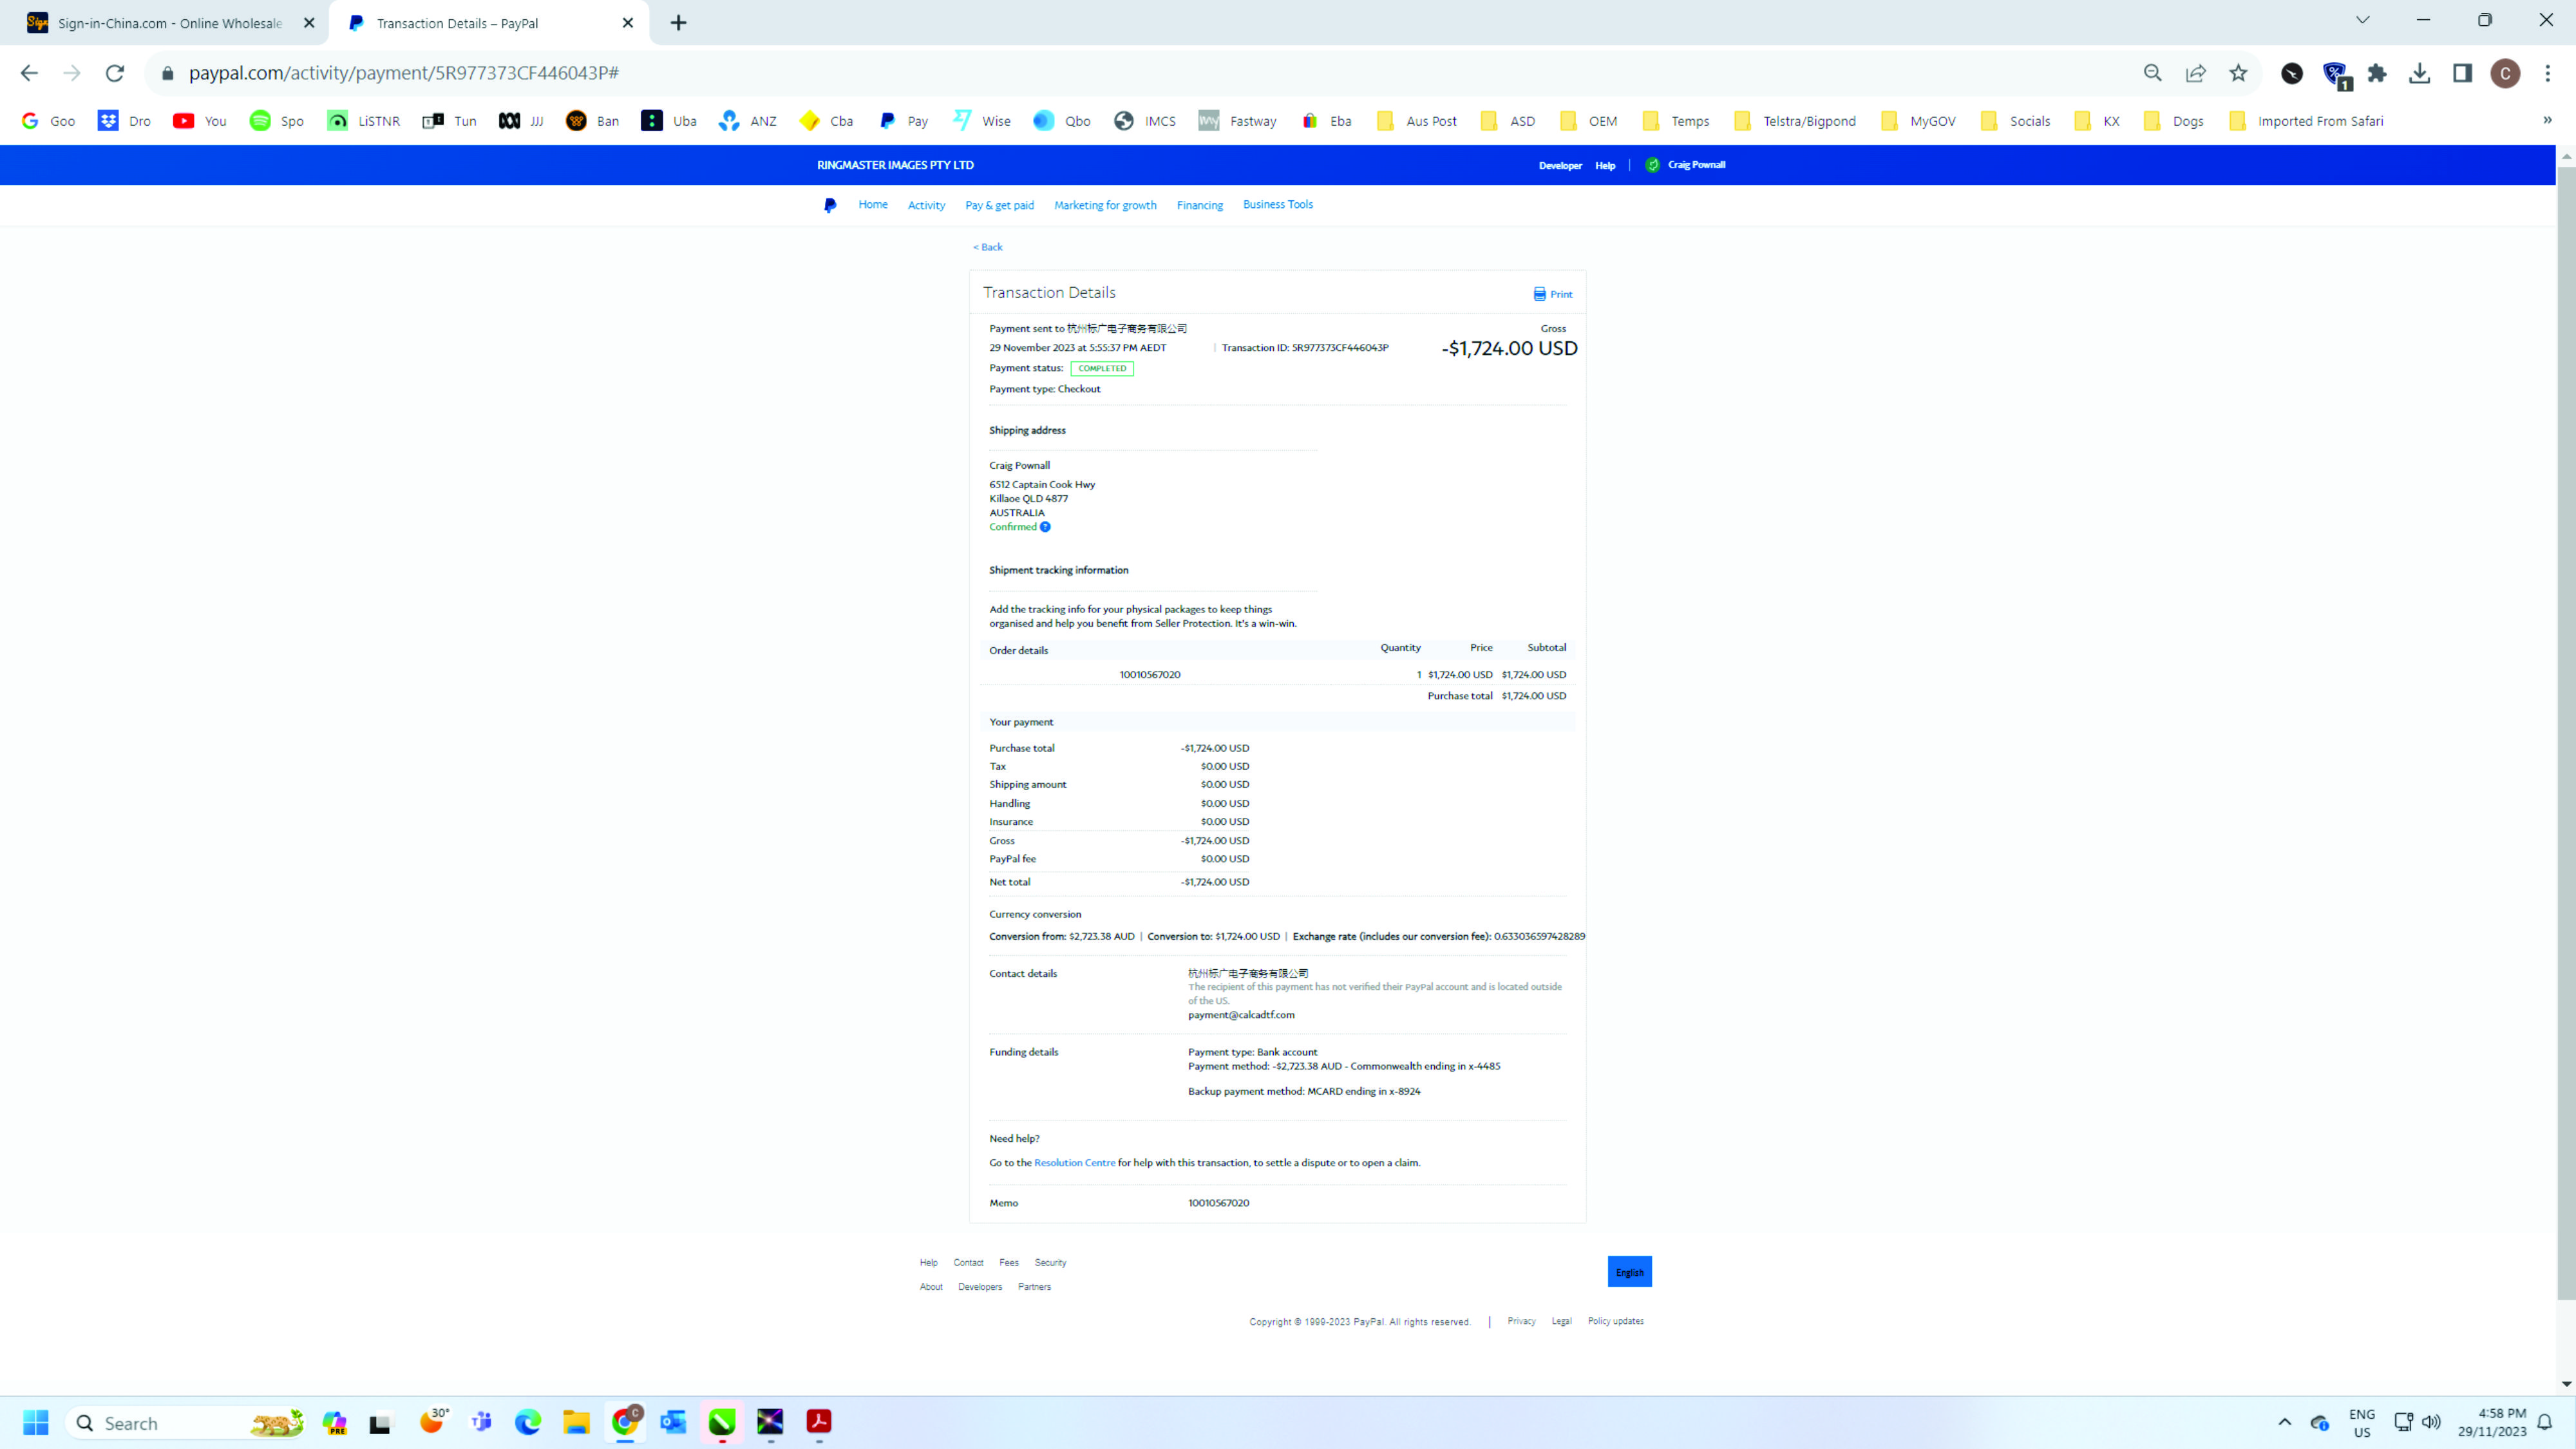Open the Dropbox bookmark

pyautogui.click(x=124, y=121)
